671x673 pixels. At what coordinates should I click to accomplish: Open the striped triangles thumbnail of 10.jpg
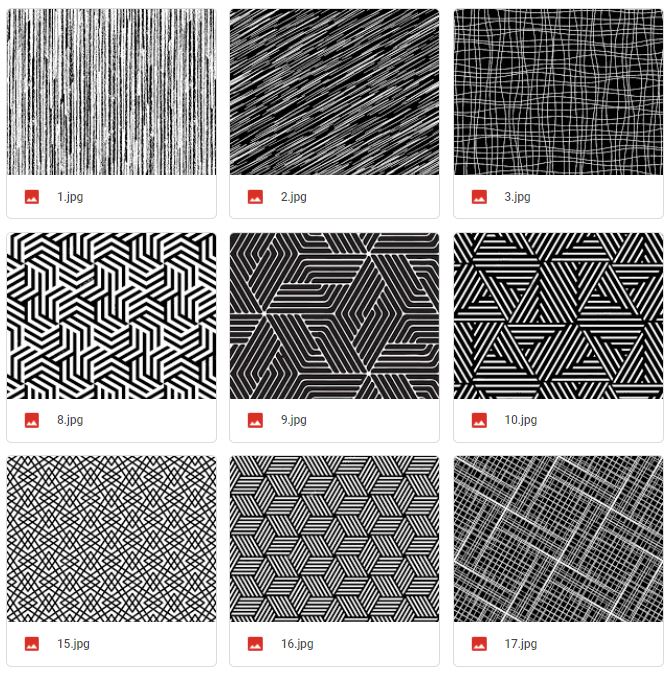pos(559,316)
